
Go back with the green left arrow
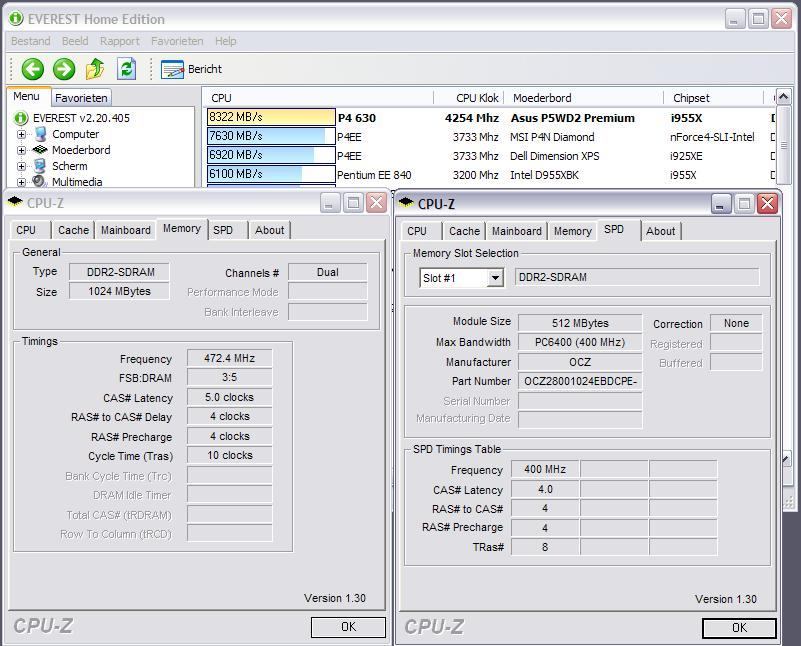pyautogui.click(x=33, y=69)
